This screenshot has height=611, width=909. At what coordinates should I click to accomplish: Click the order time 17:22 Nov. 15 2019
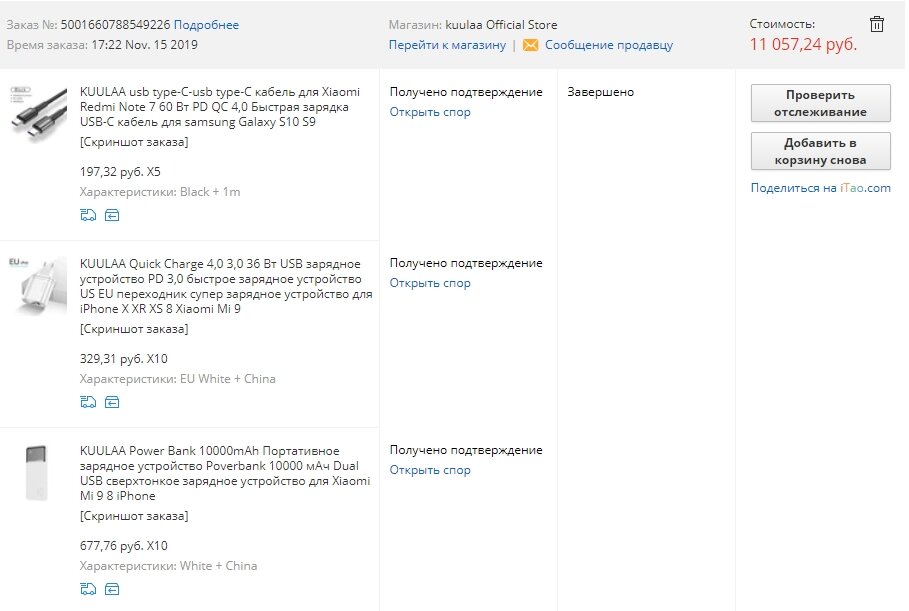[x=144, y=45]
